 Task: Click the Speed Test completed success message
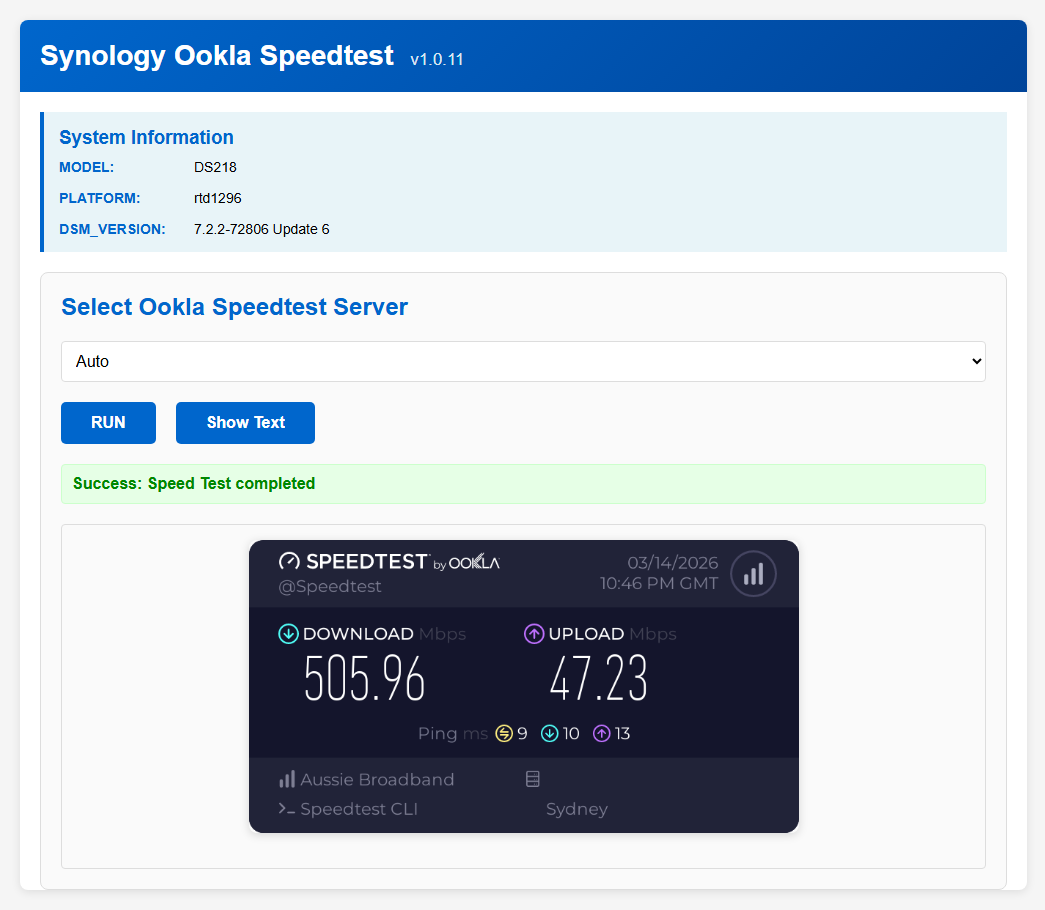pyautogui.click(x=194, y=484)
